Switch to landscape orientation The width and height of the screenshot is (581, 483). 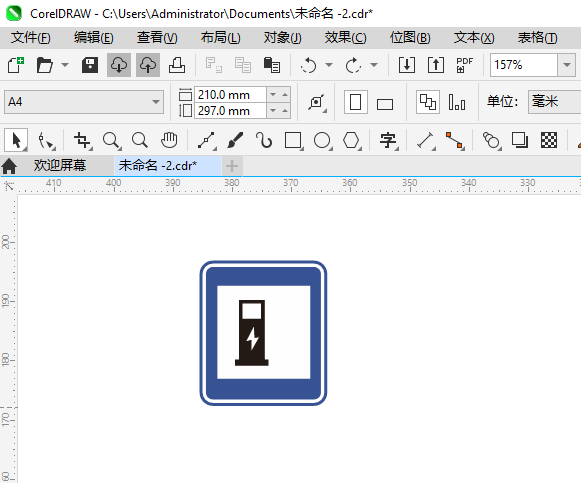385,104
